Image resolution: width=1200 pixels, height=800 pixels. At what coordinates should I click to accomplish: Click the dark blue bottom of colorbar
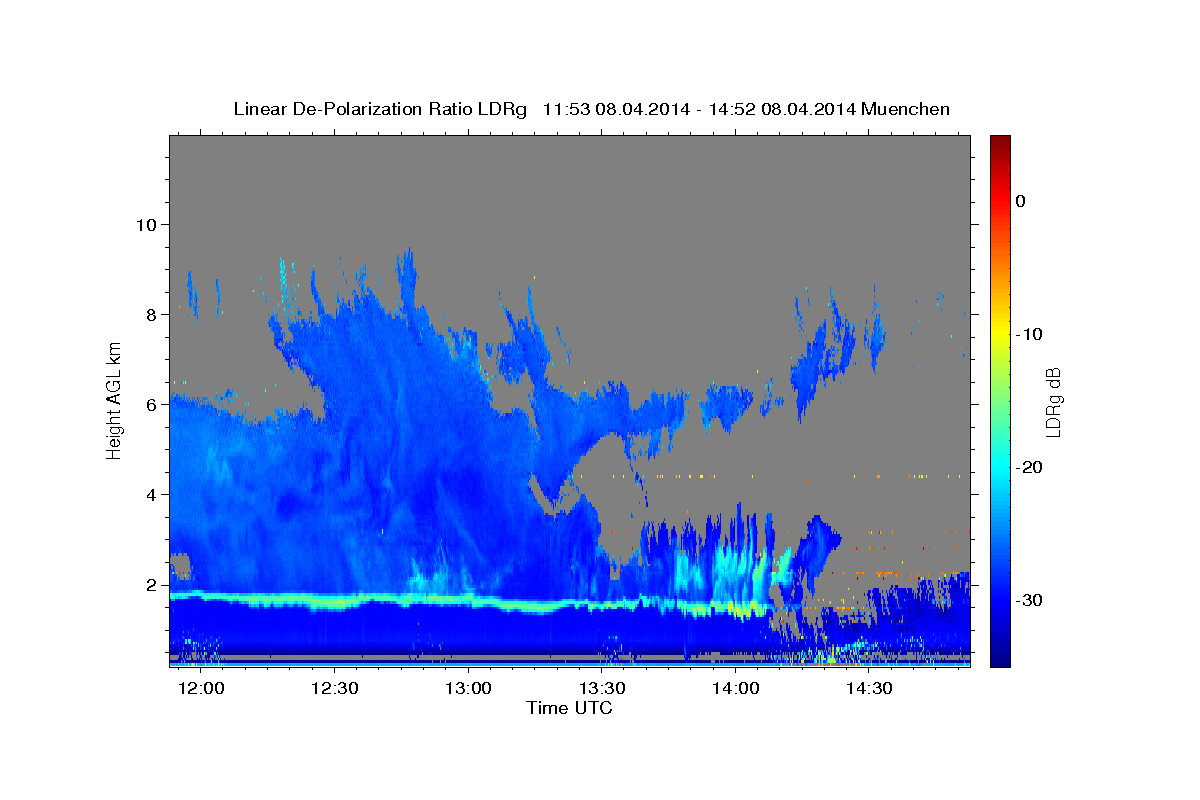pos(999,658)
